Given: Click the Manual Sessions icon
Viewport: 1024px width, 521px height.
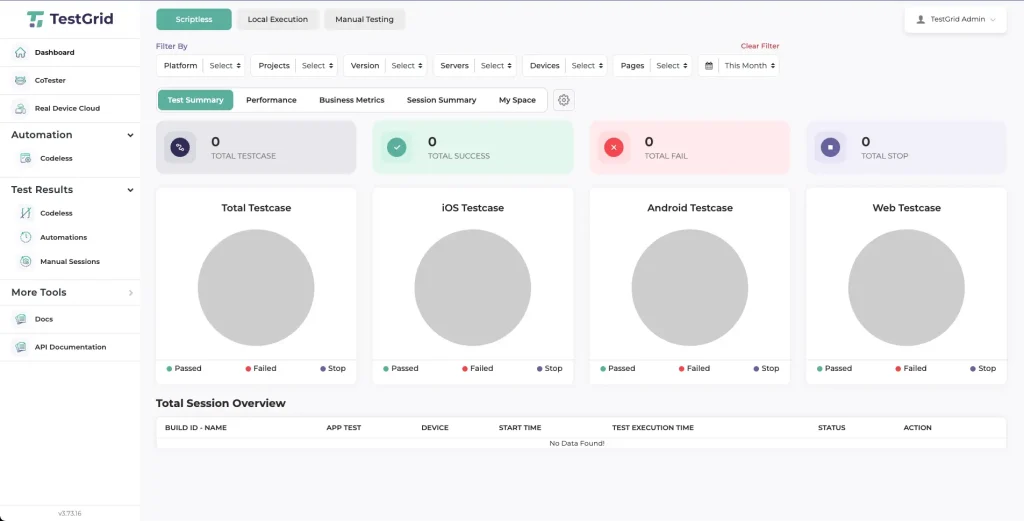Looking at the screenshot, I should click(x=25, y=261).
